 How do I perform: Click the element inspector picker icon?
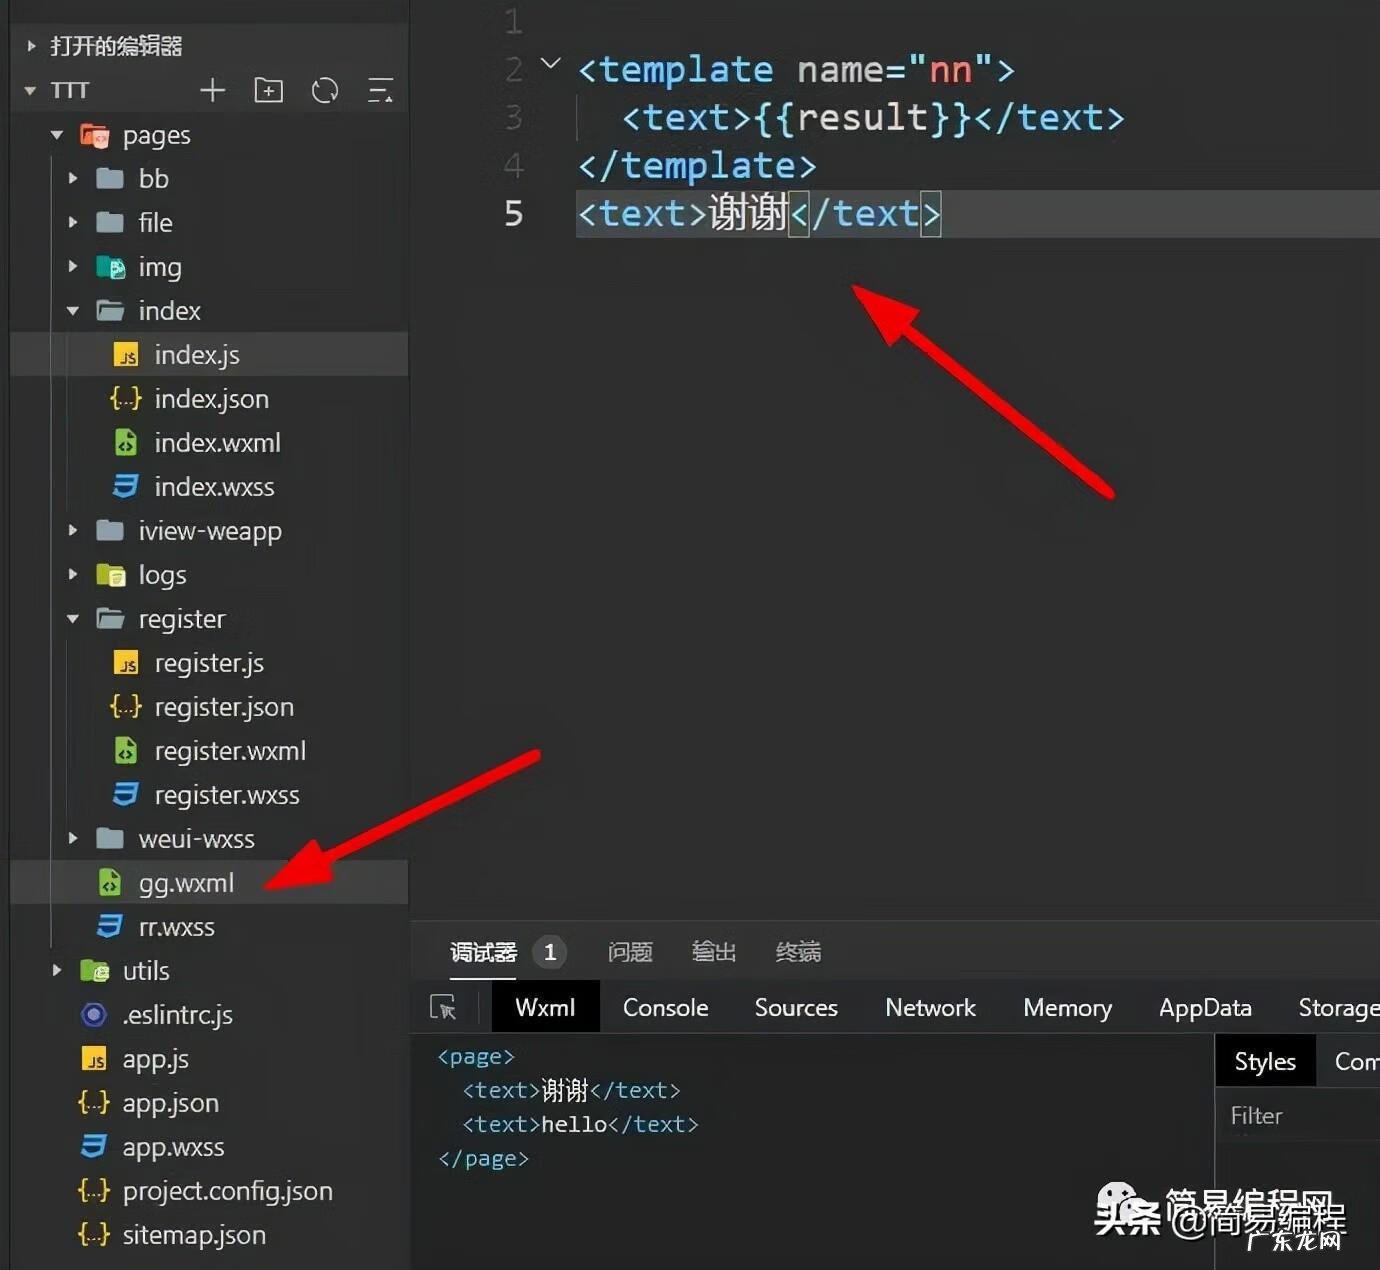[x=443, y=1007]
